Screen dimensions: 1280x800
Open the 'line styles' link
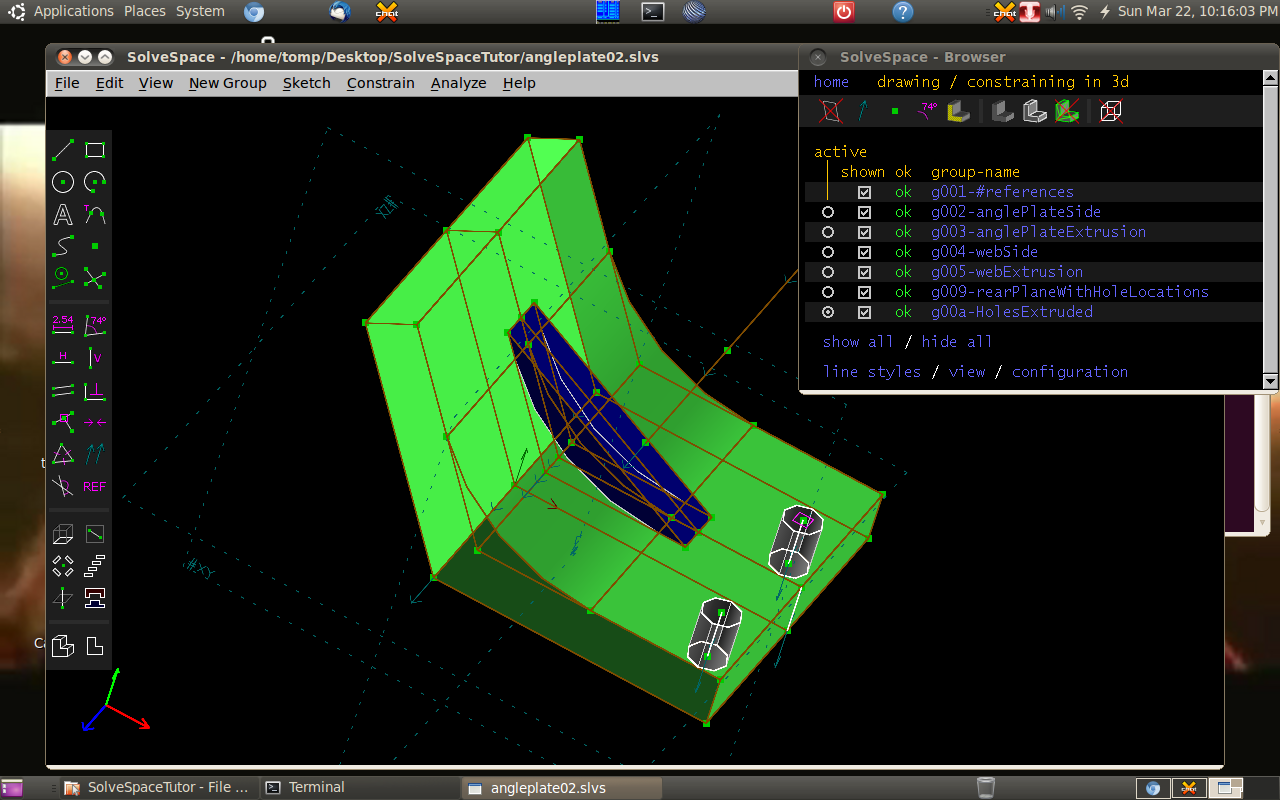871,372
